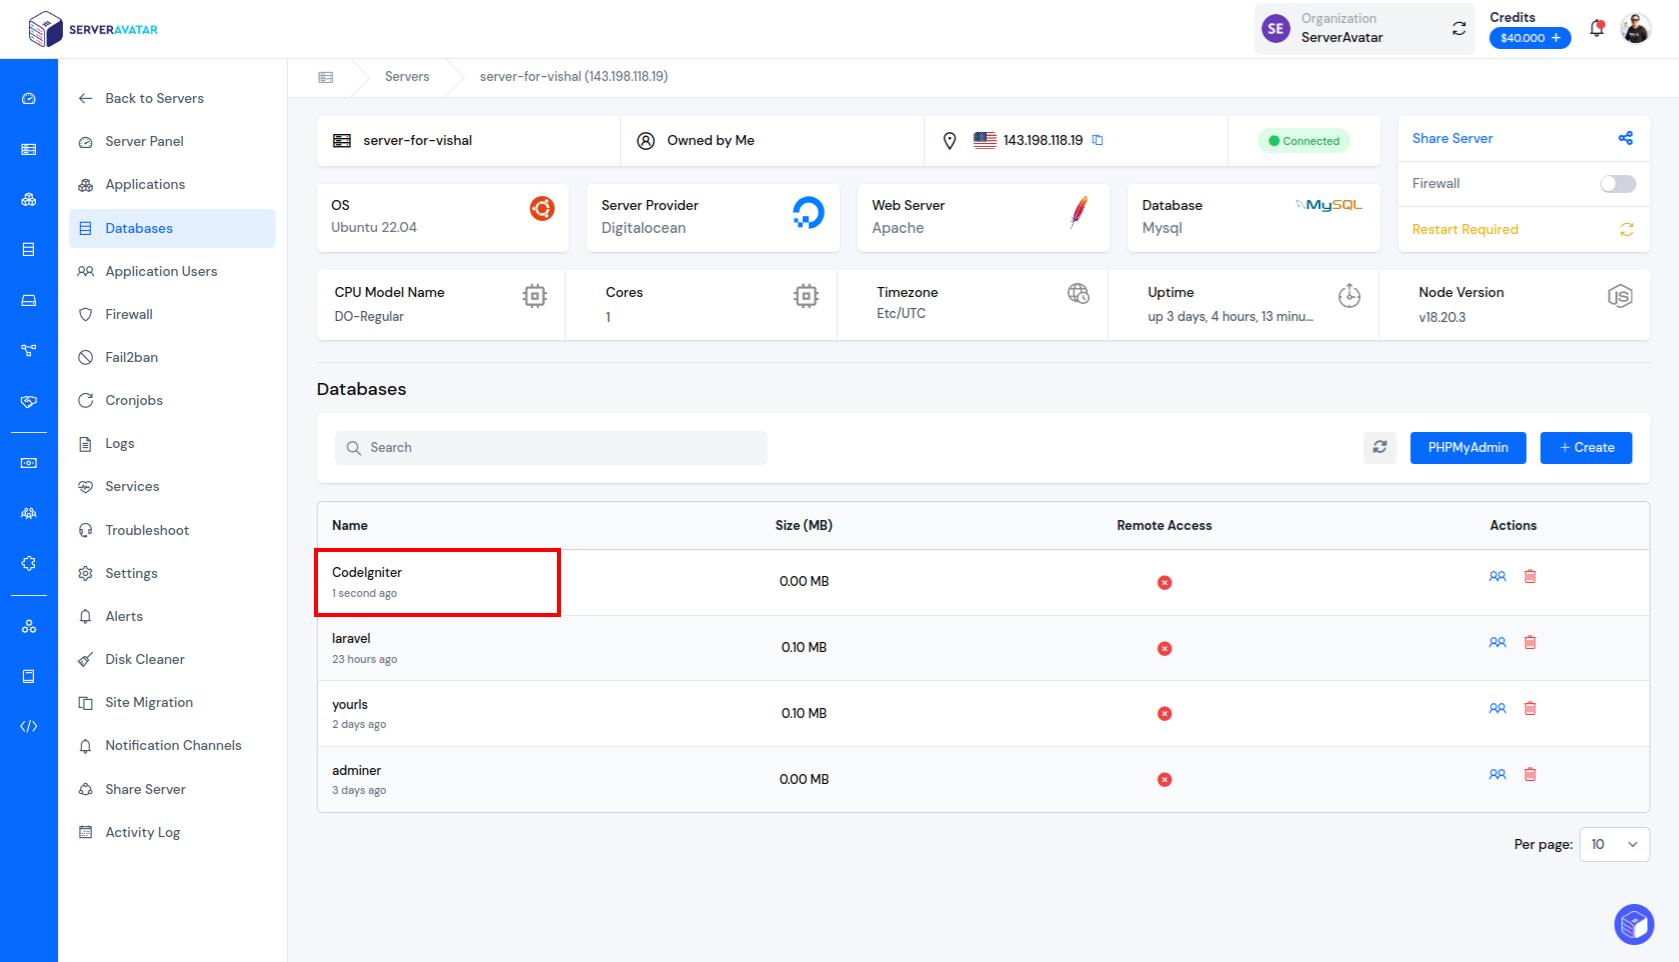Delete the yourls database
Screen dimensions: 1679x962
[1530, 709]
